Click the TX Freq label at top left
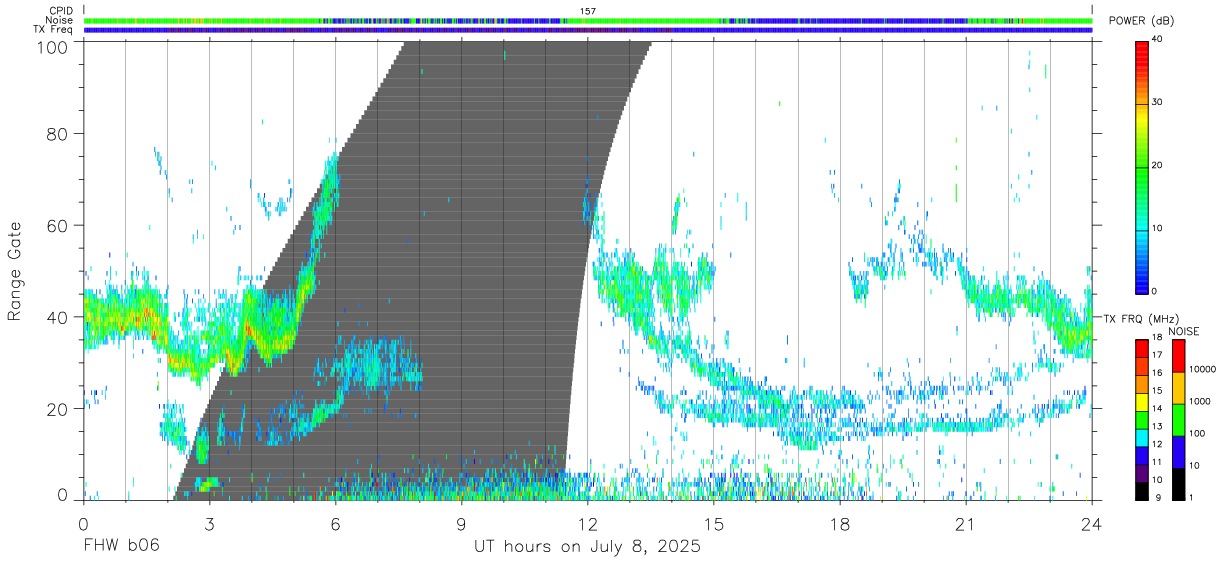Screen dimensions: 1228x567 click(x=54, y=30)
